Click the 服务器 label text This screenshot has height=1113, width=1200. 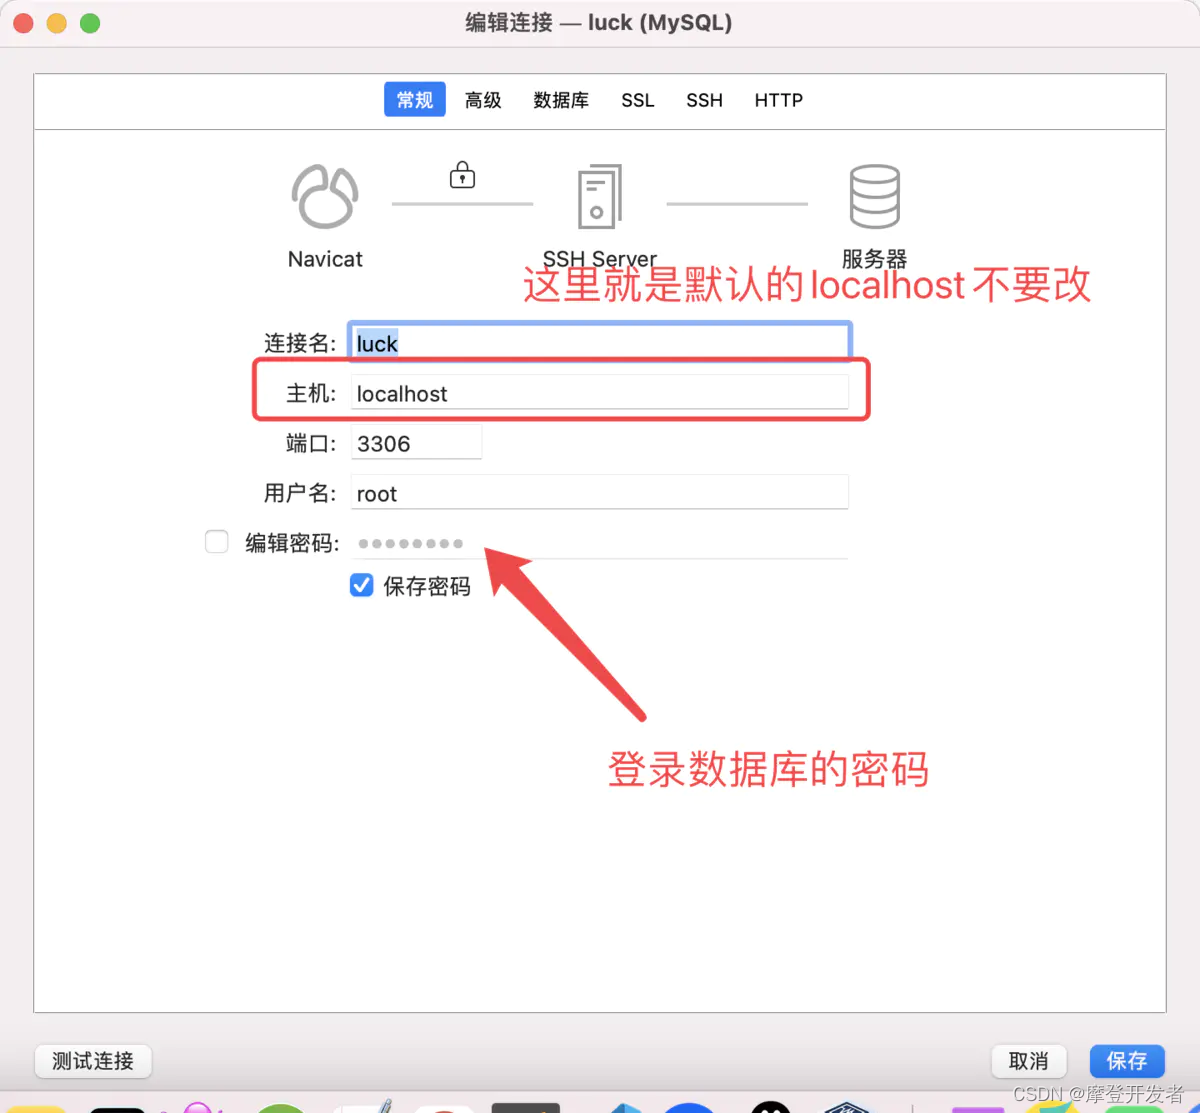point(874,258)
